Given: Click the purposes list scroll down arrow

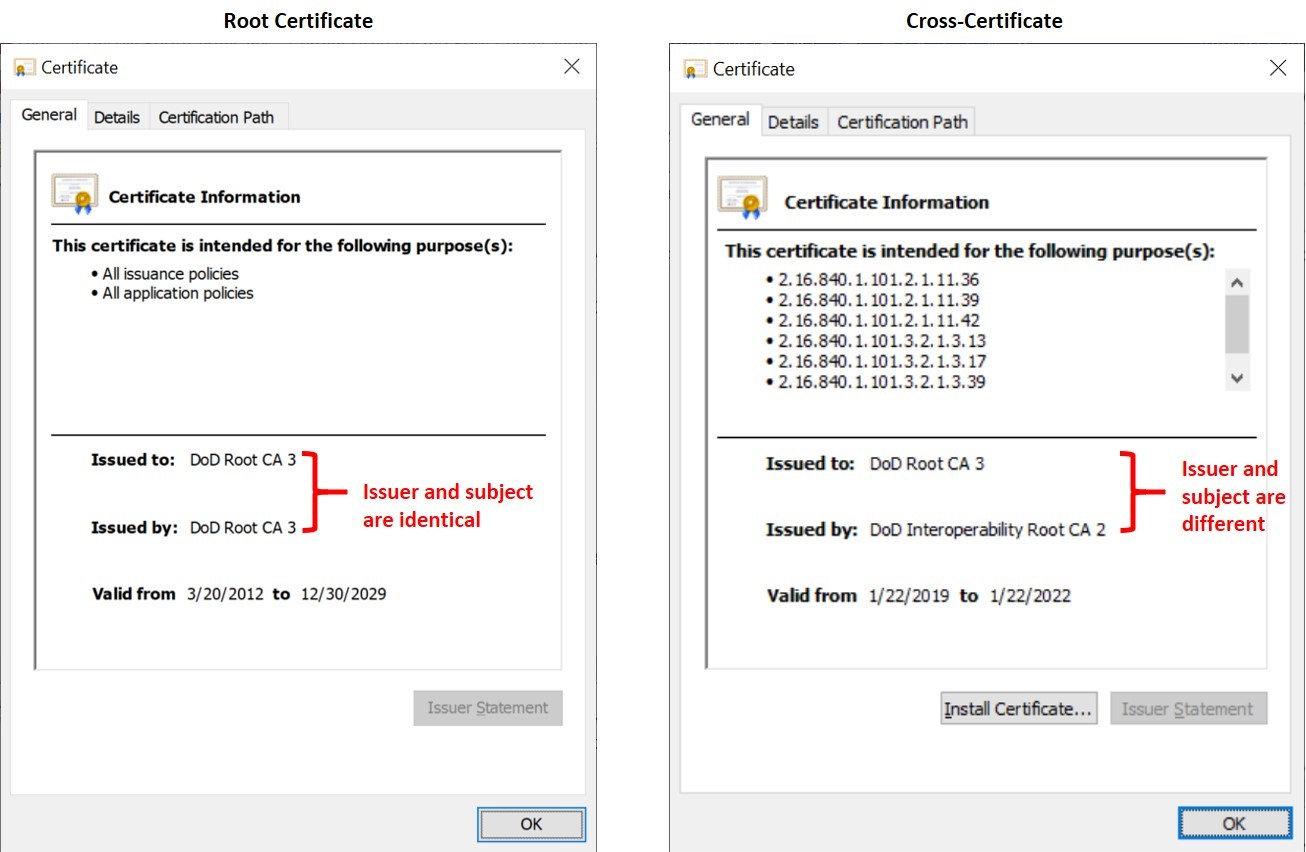Looking at the screenshot, I should tap(1237, 378).
